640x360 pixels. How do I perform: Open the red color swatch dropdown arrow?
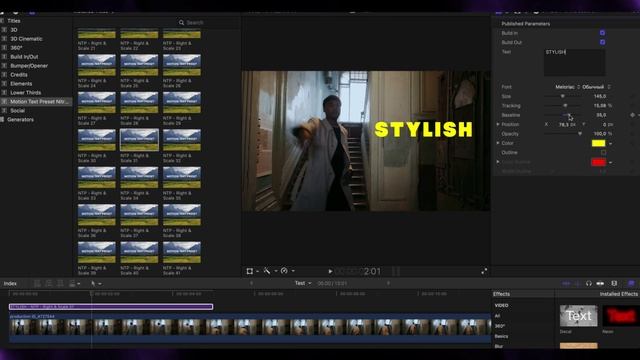tap(611, 162)
